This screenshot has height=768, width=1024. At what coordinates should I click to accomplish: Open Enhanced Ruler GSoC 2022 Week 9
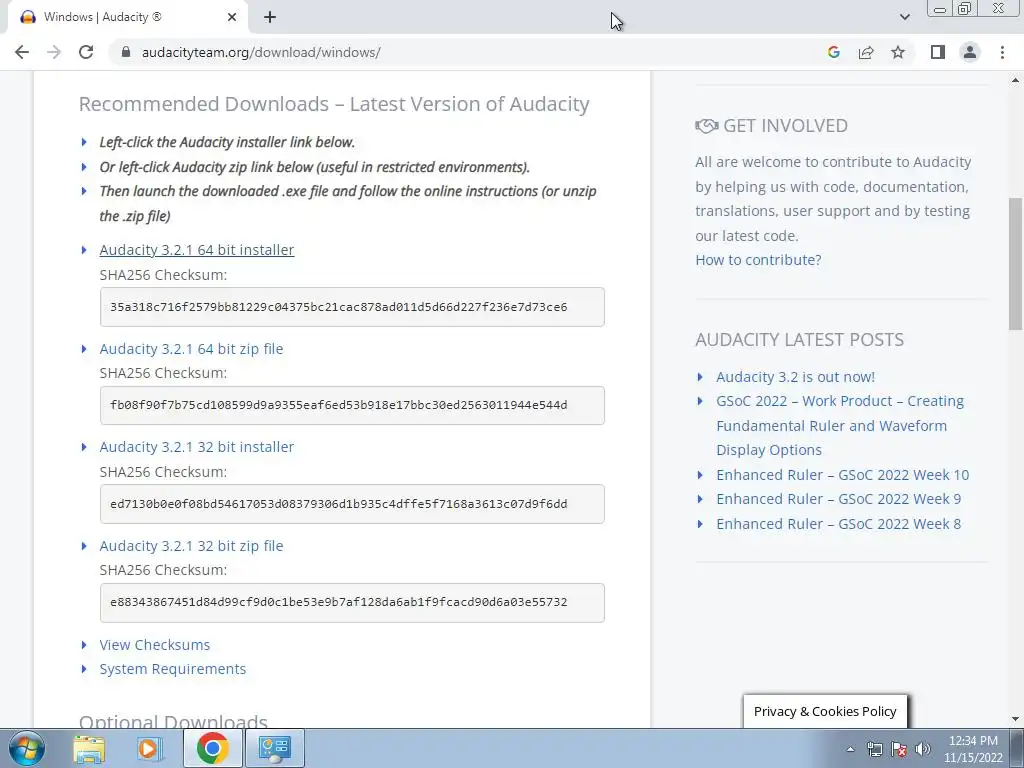point(839,499)
